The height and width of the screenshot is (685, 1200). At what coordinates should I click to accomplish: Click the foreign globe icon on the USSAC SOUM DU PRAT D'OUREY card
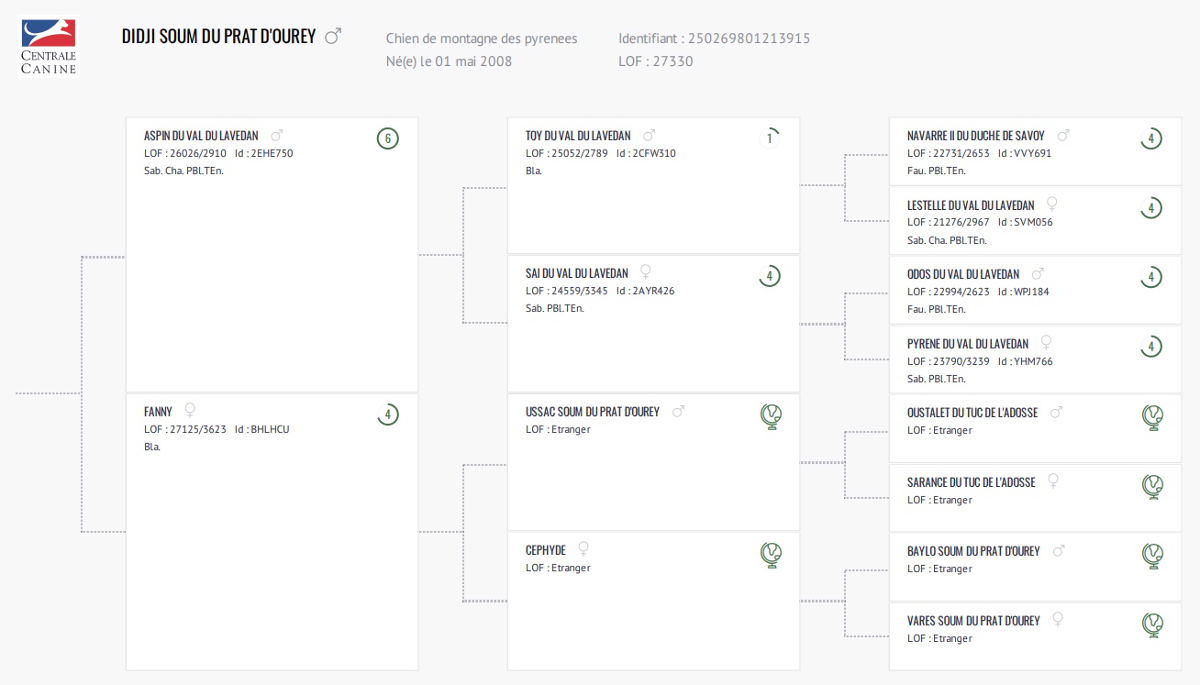click(x=770, y=416)
